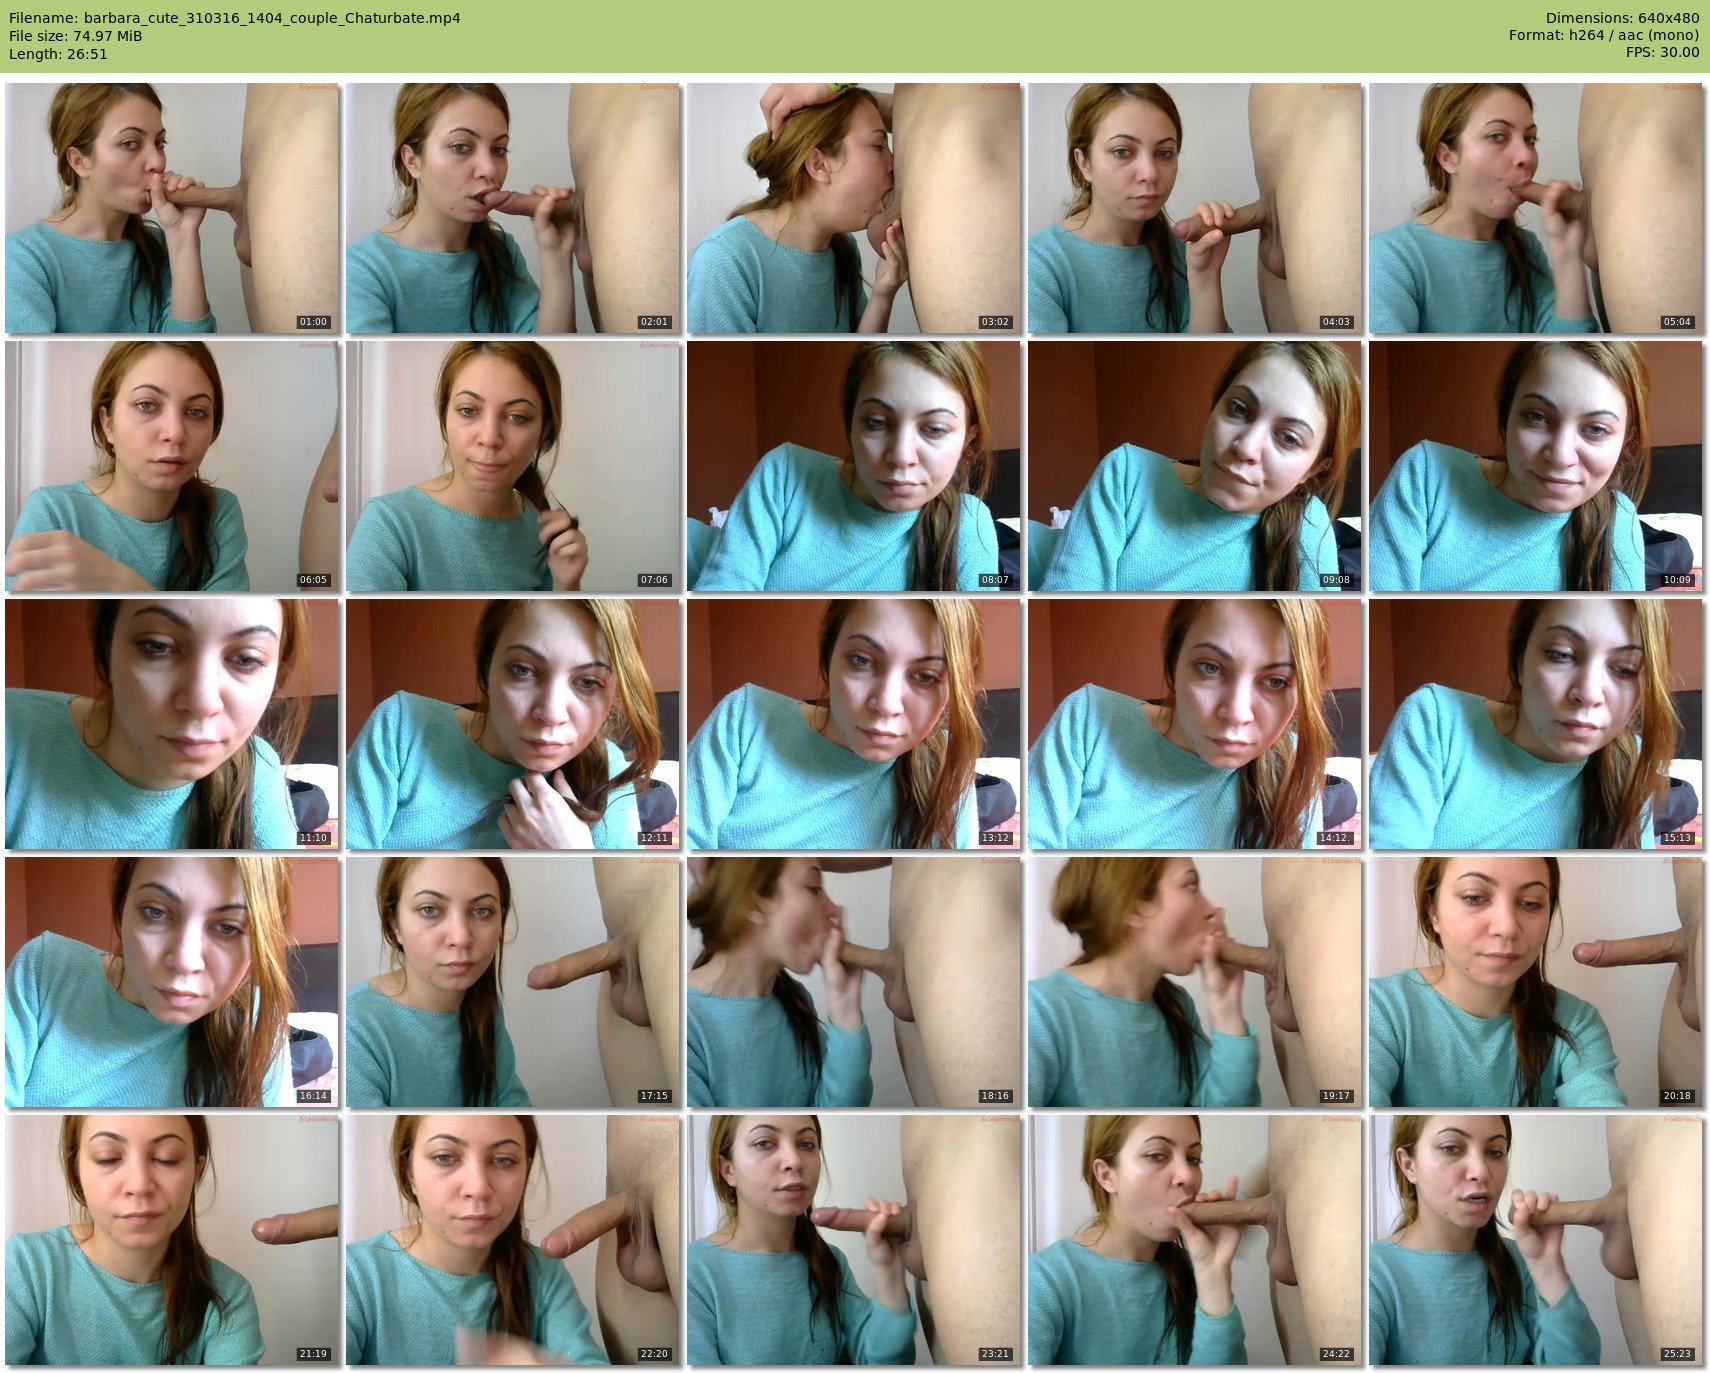Open the frame at 08:07
The width and height of the screenshot is (1710, 1373).
(854, 466)
